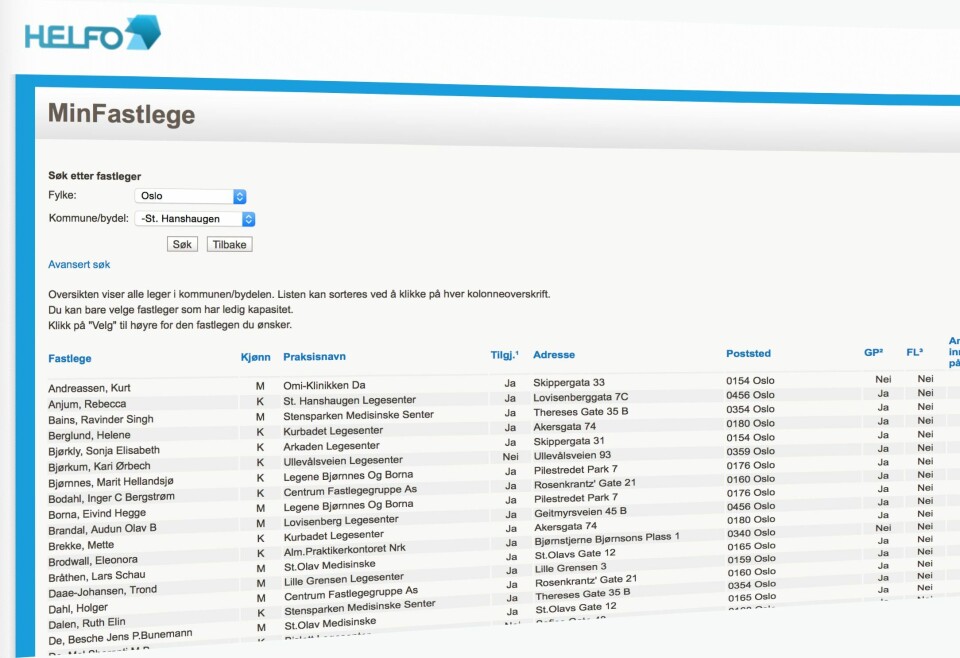960x658 pixels.
Task: Sort by the Adresse column header
Action: (x=553, y=354)
